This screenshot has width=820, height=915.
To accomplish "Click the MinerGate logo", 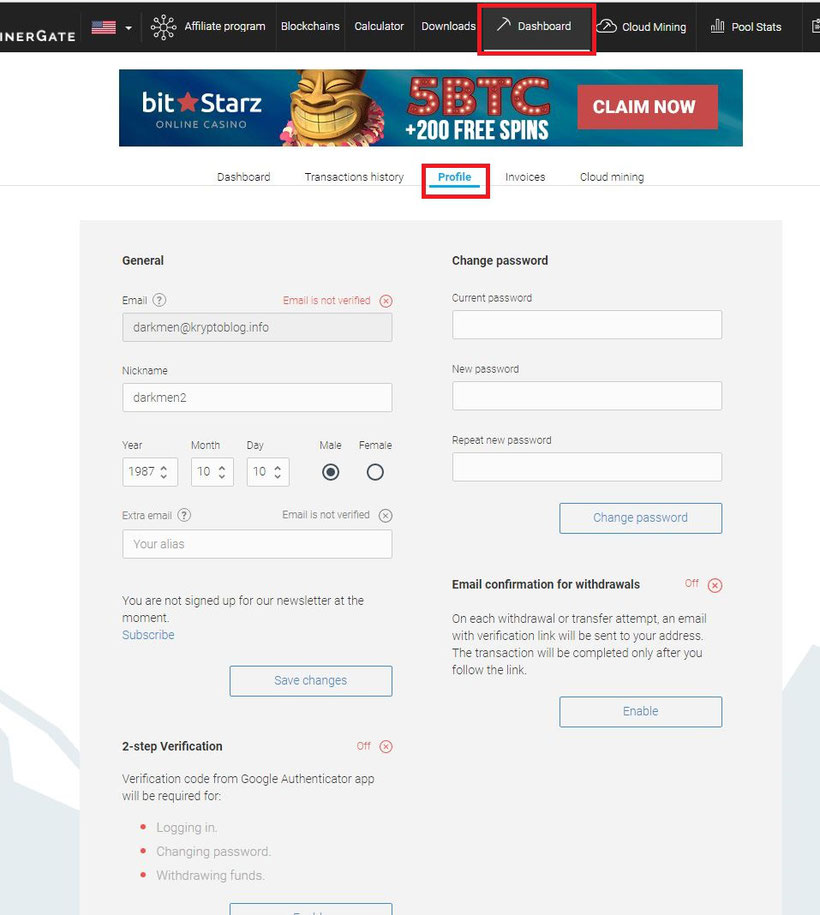I will click(38, 35).
